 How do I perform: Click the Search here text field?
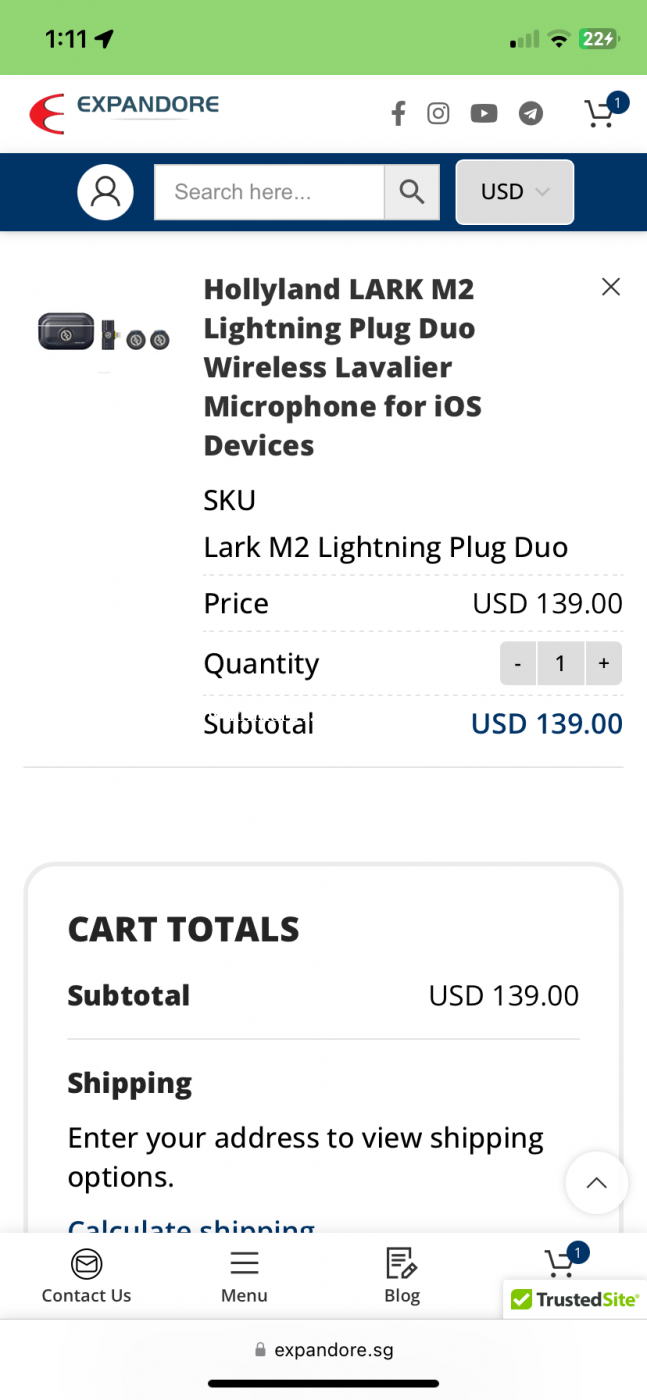coord(269,192)
